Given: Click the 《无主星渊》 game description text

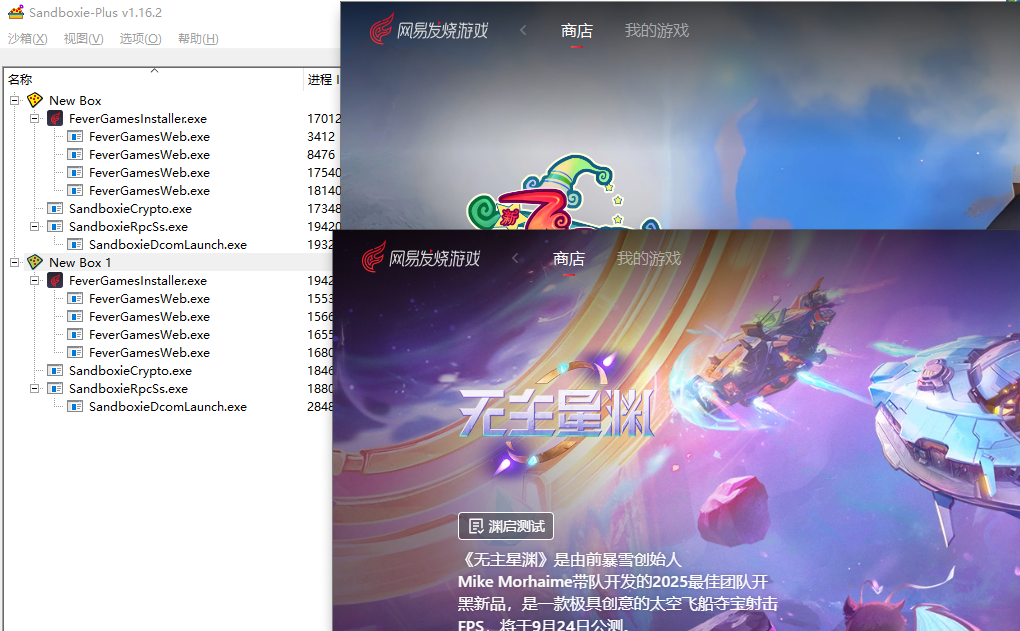Looking at the screenshot, I should 618,592.
